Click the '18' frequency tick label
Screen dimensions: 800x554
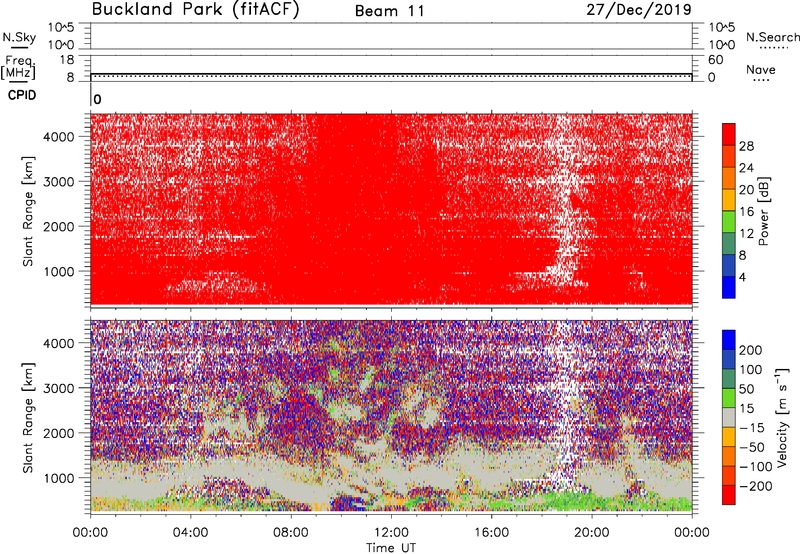pos(67,60)
